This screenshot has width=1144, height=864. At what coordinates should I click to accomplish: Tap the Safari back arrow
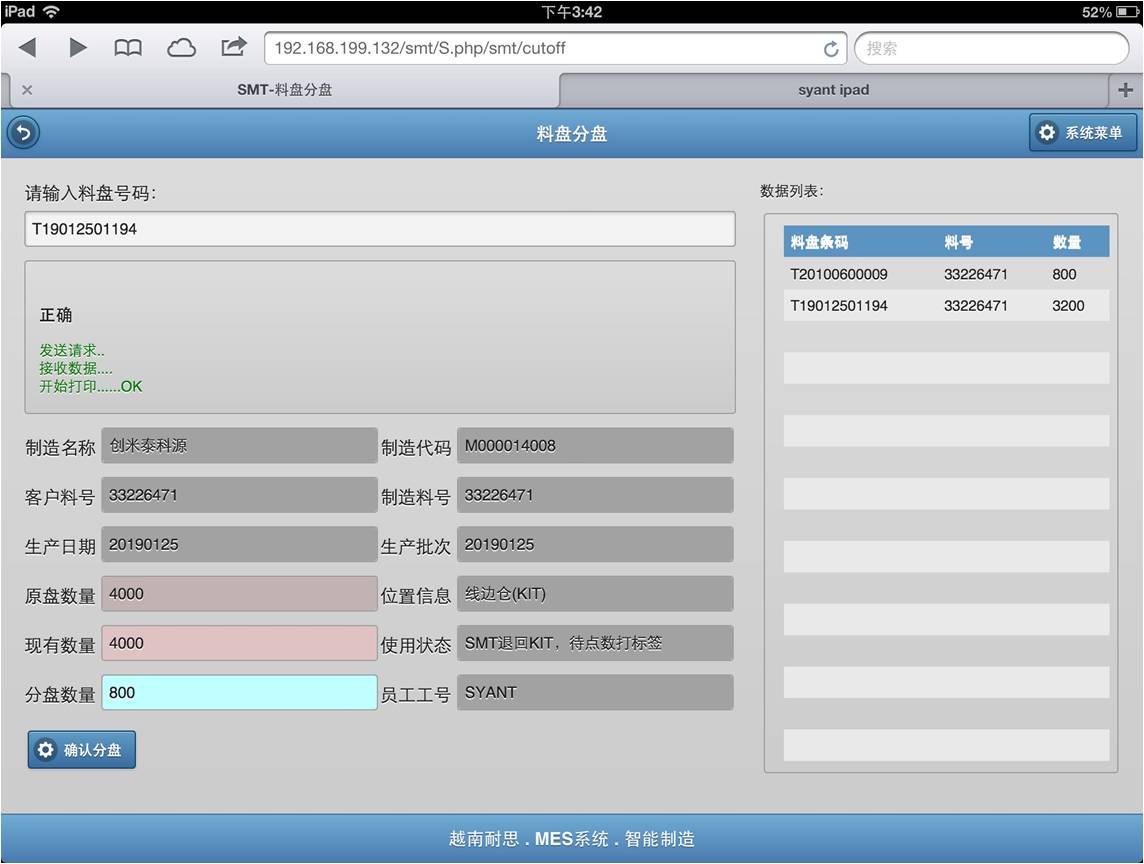click(28, 48)
